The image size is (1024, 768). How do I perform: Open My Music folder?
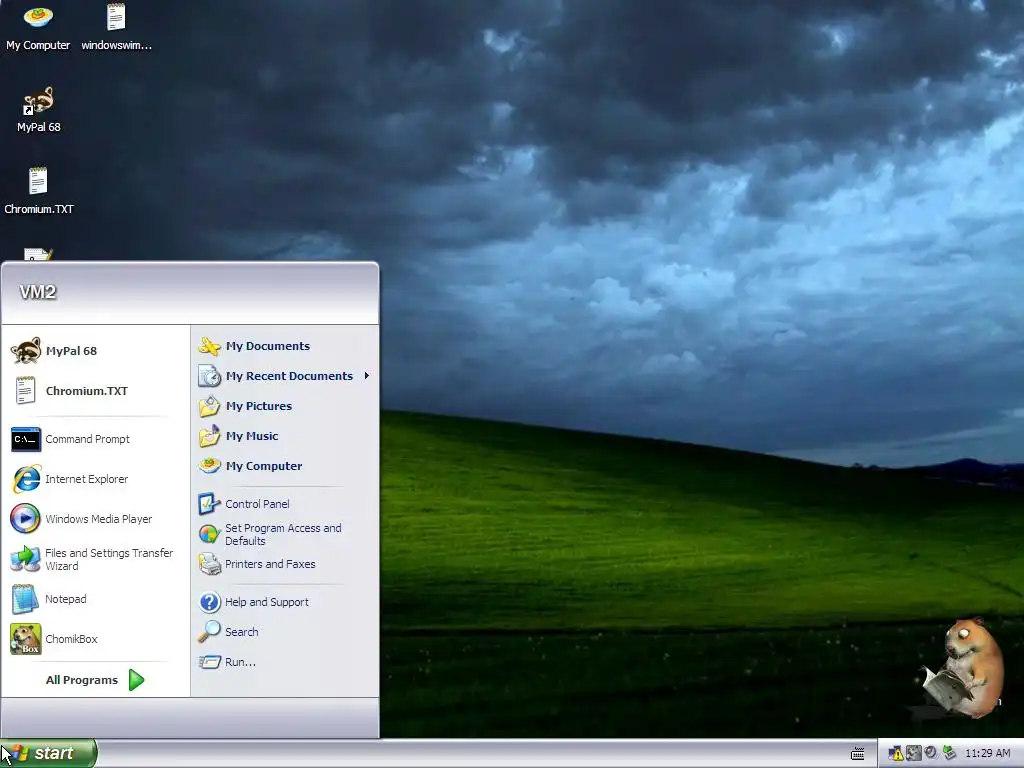click(285, 436)
